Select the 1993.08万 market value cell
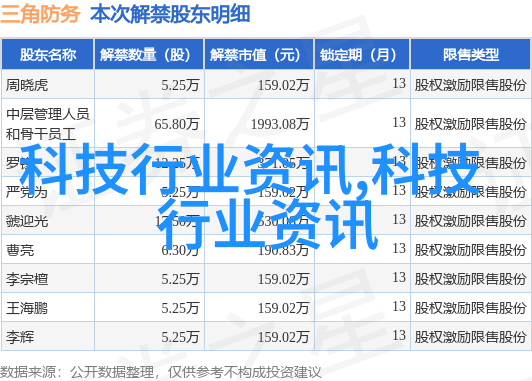This screenshot has height=381, width=532. click(x=280, y=124)
